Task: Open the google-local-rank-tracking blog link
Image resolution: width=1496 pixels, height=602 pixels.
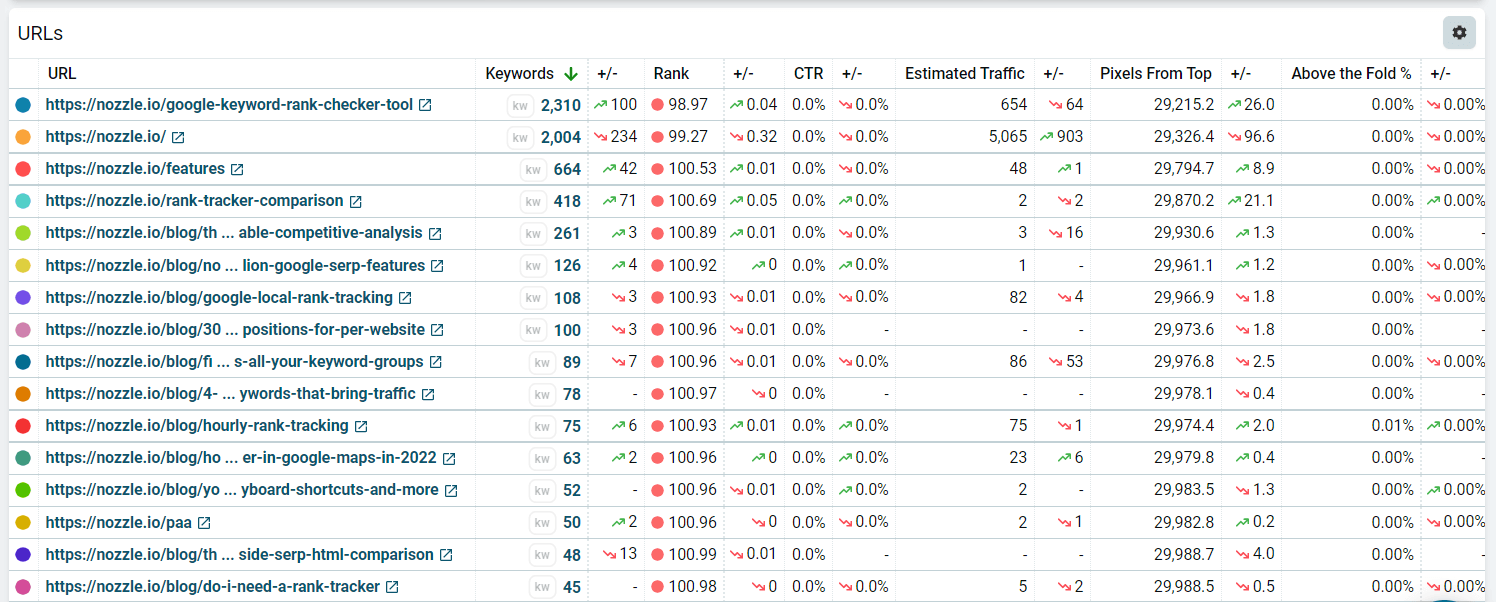Action: coord(219,298)
